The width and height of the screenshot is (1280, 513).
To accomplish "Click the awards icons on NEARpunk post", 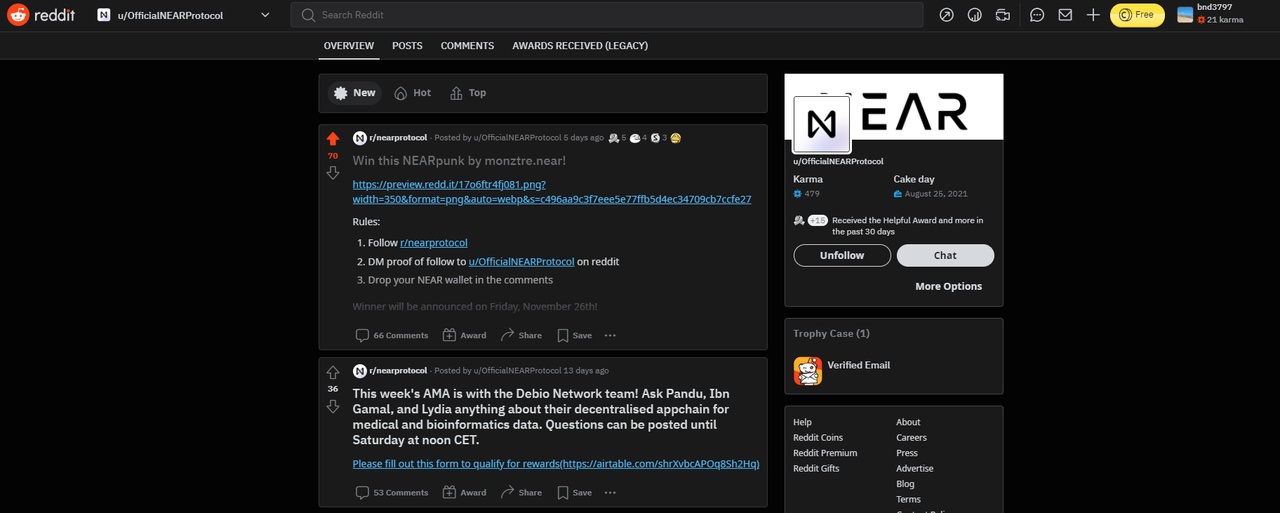I will 644,137.
